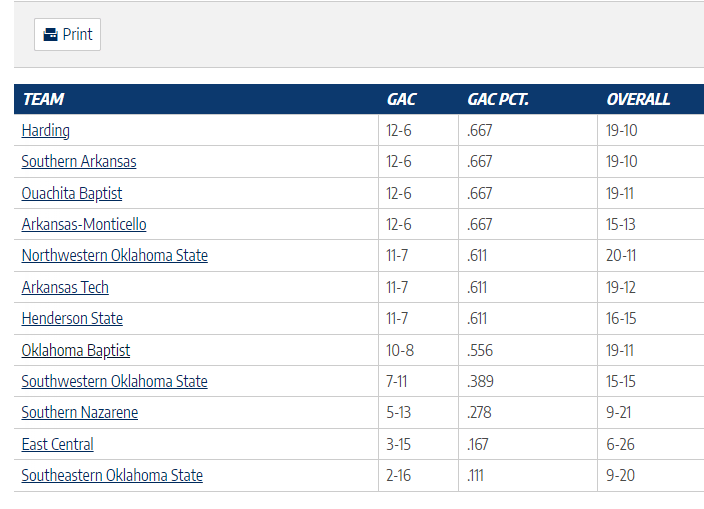Open the Harding team link

click(45, 130)
